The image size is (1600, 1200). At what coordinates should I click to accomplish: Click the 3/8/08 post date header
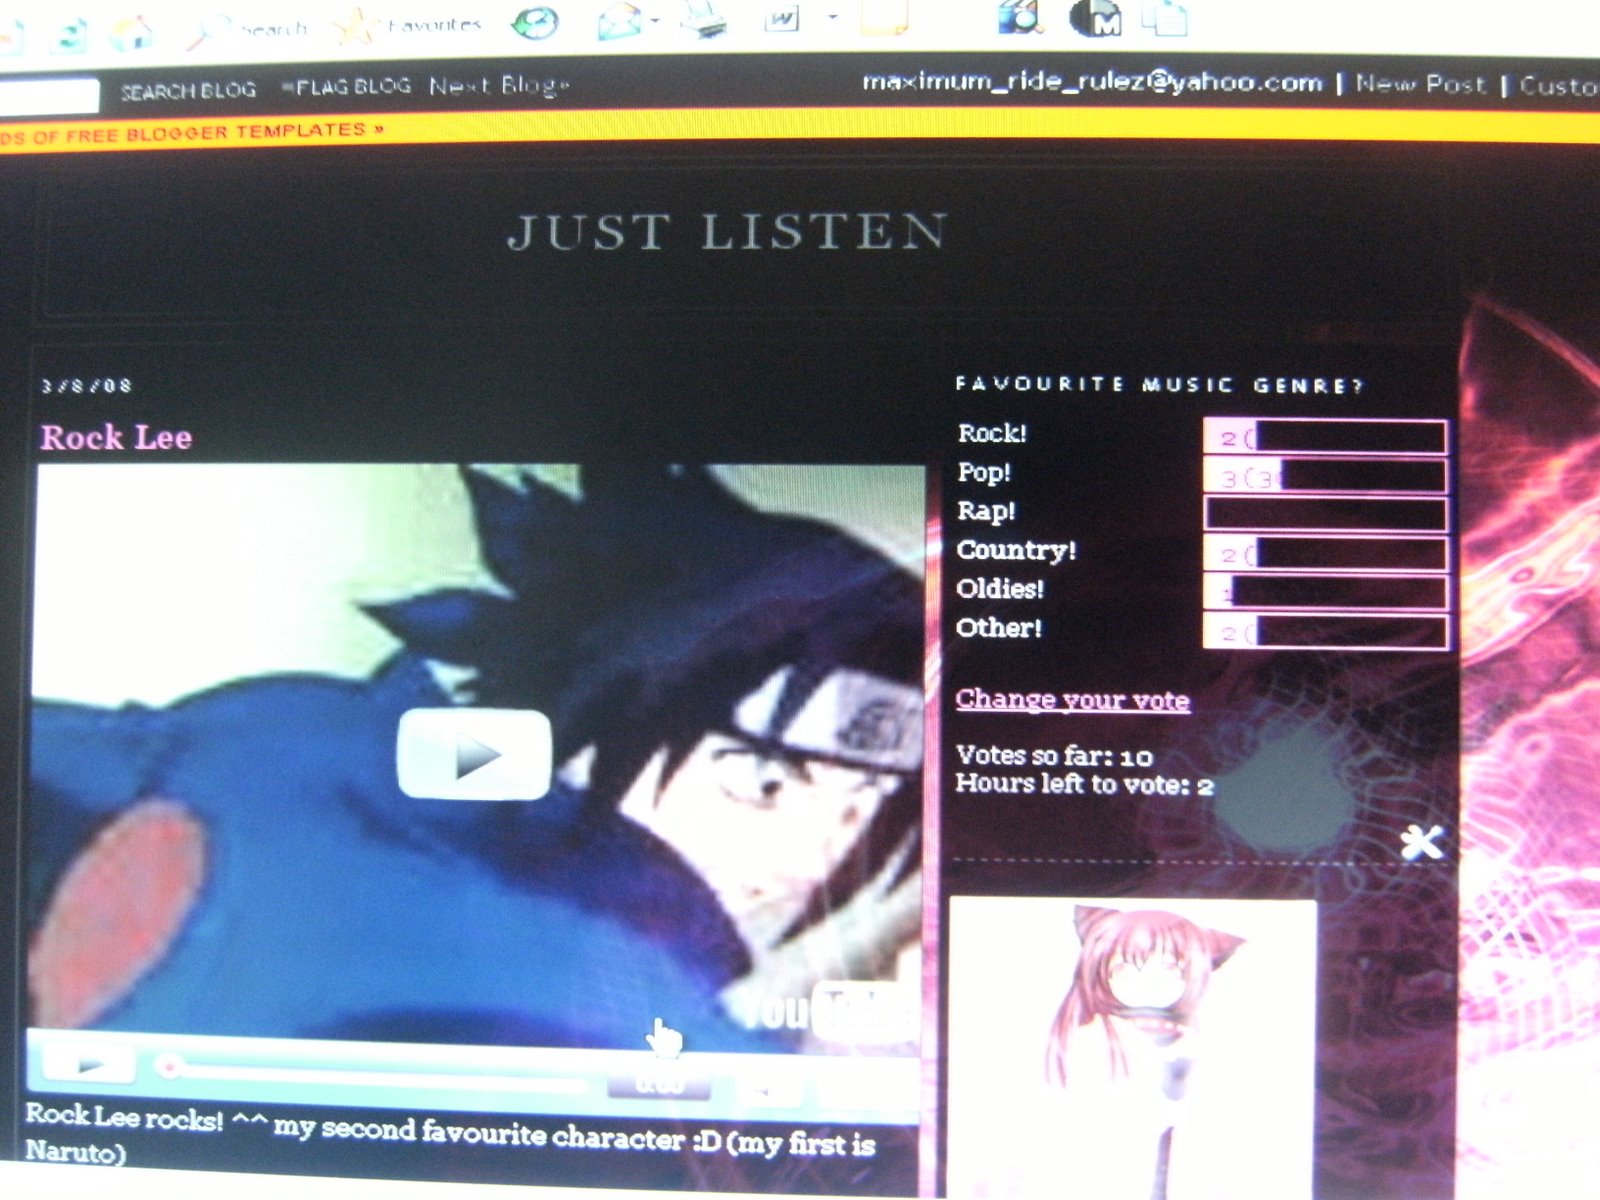tap(87, 386)
